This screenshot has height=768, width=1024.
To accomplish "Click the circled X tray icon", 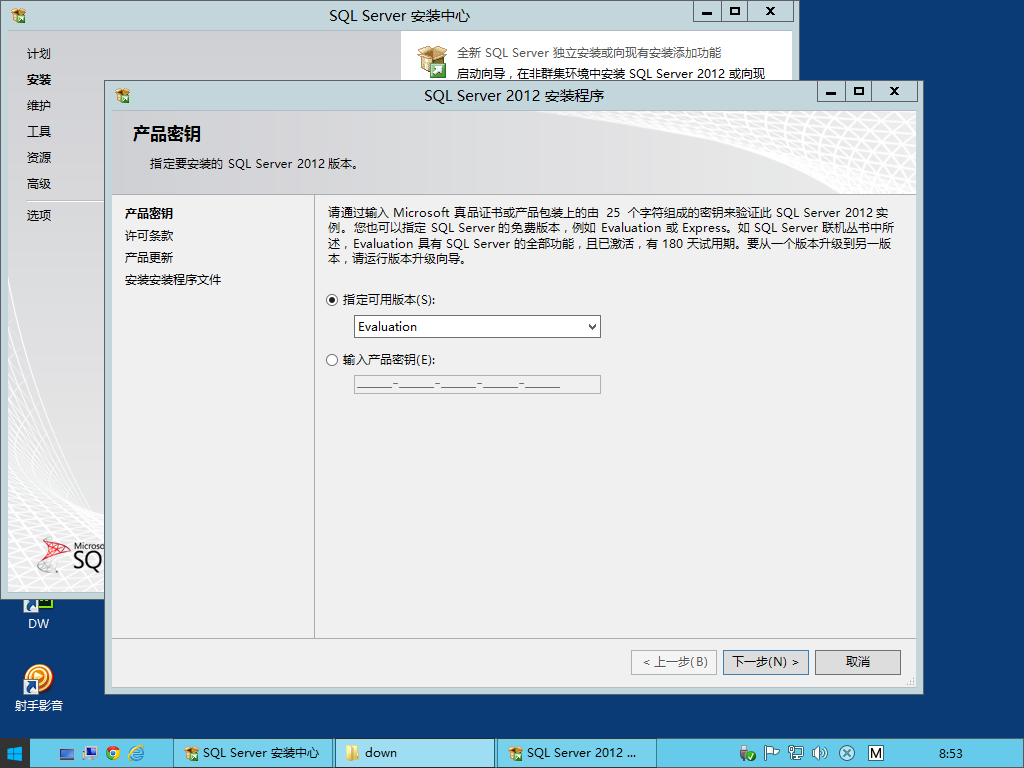I will pos(847,754).
